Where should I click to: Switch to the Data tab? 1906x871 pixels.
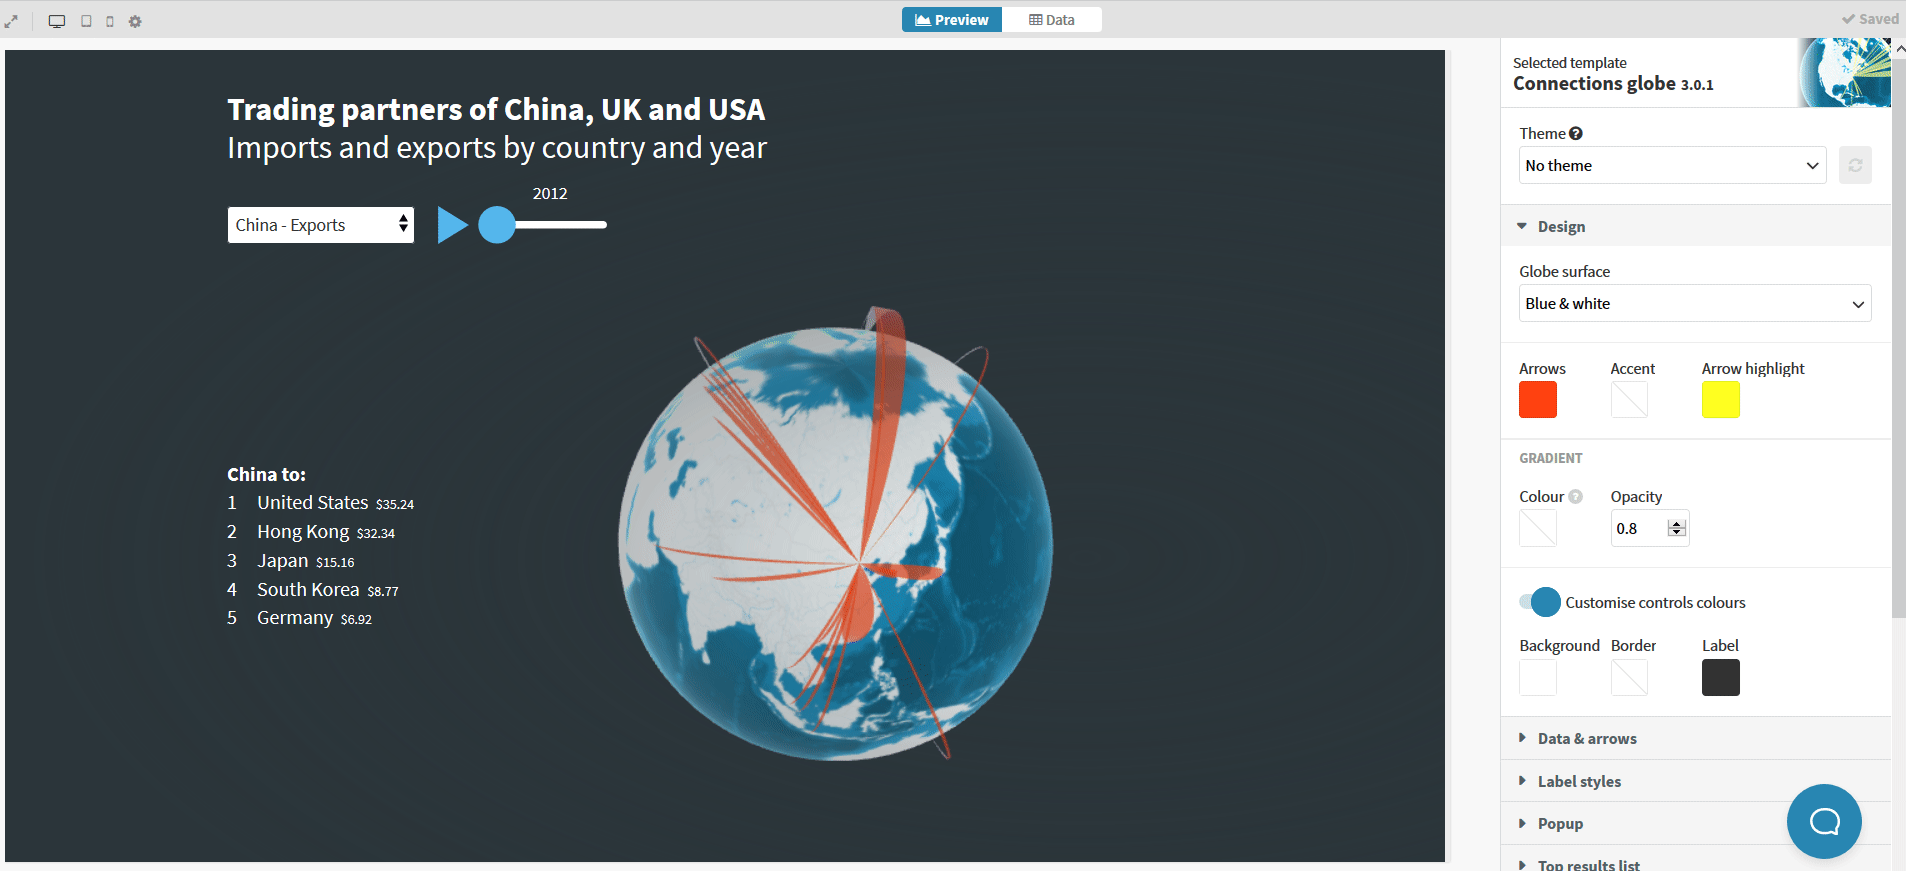click(x=1052, y=20)
